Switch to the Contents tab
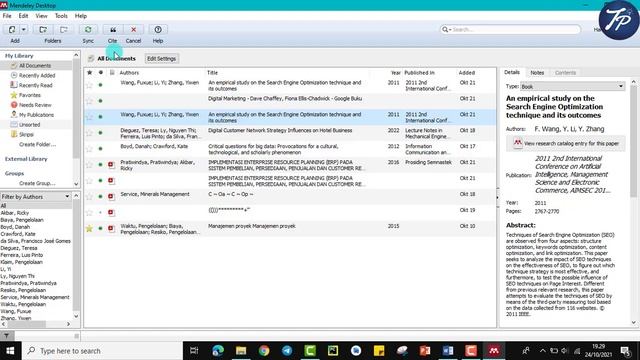Viewport: 640px width, 360px height. (x=565, y=73)
